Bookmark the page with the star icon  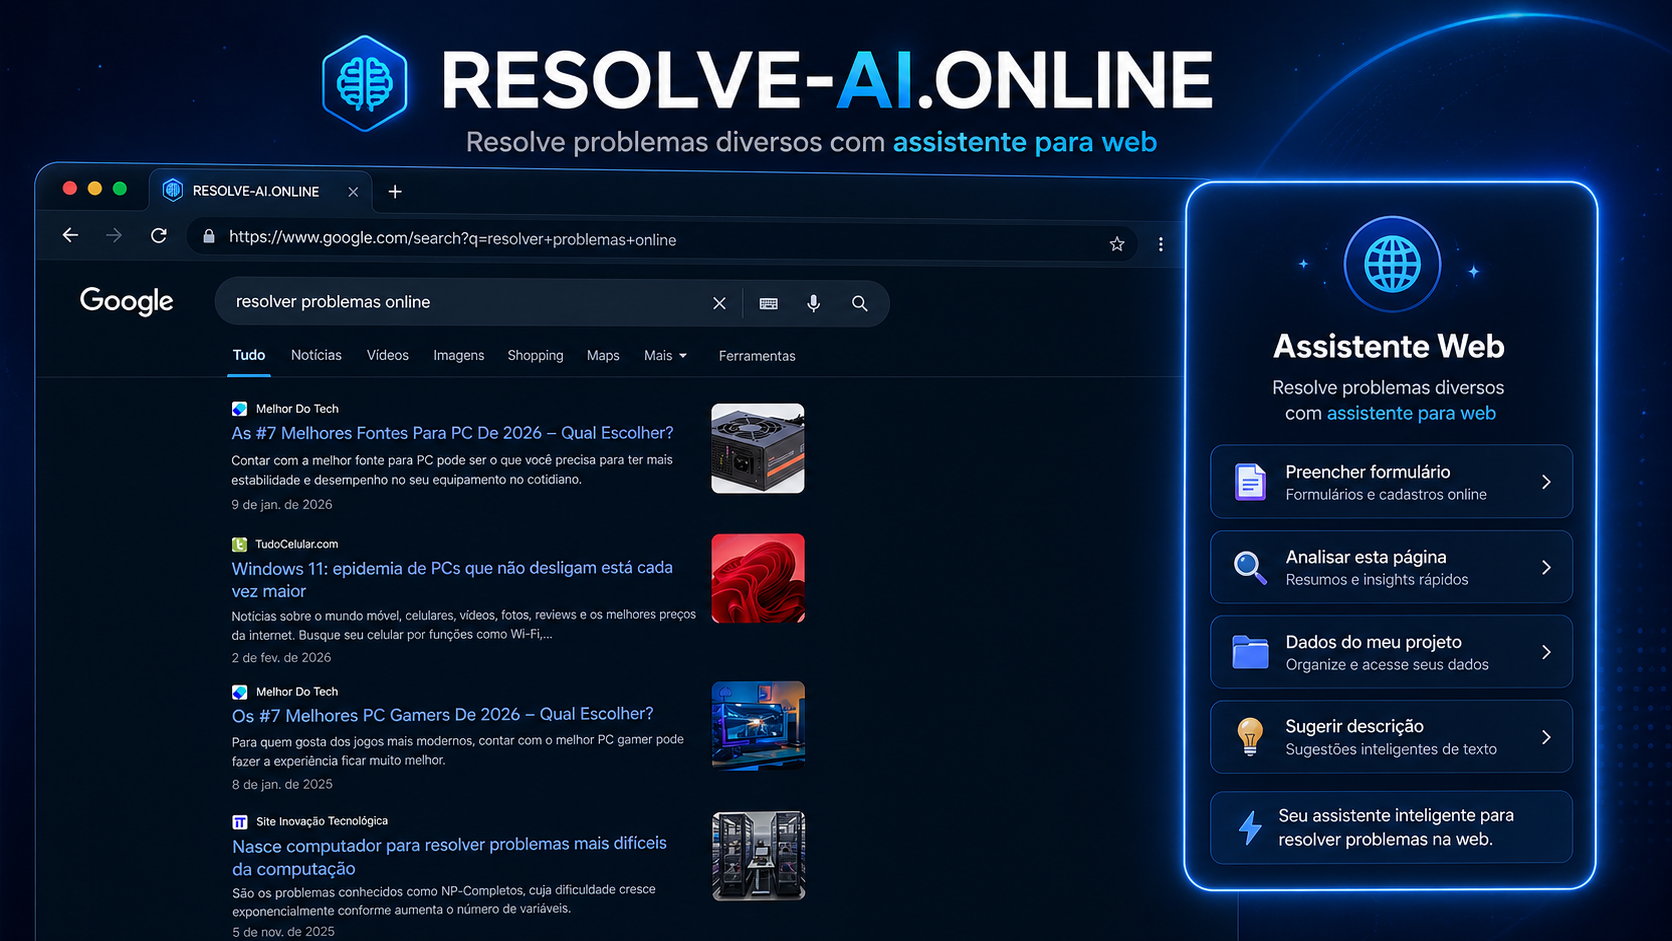pyautogui.click(x=1117, y=244)
